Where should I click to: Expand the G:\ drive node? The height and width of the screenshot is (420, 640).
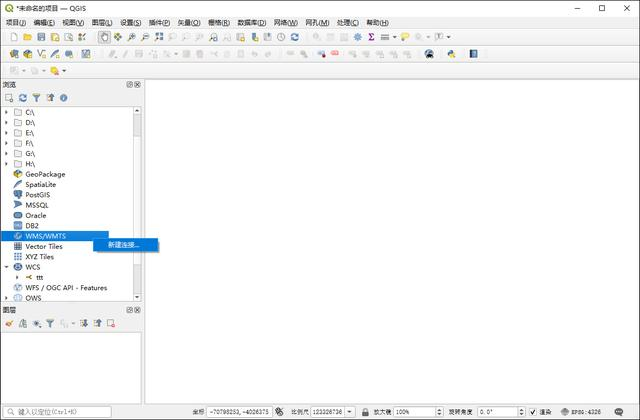(x=6, y=153)
